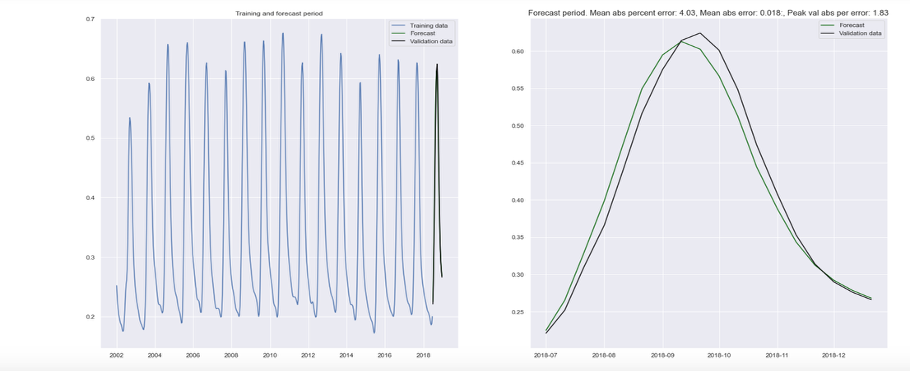This screenshot has height=372, width=910.
Task: Click the 0.4 y-axis label on left chart
Action: [x=90, y=198]
